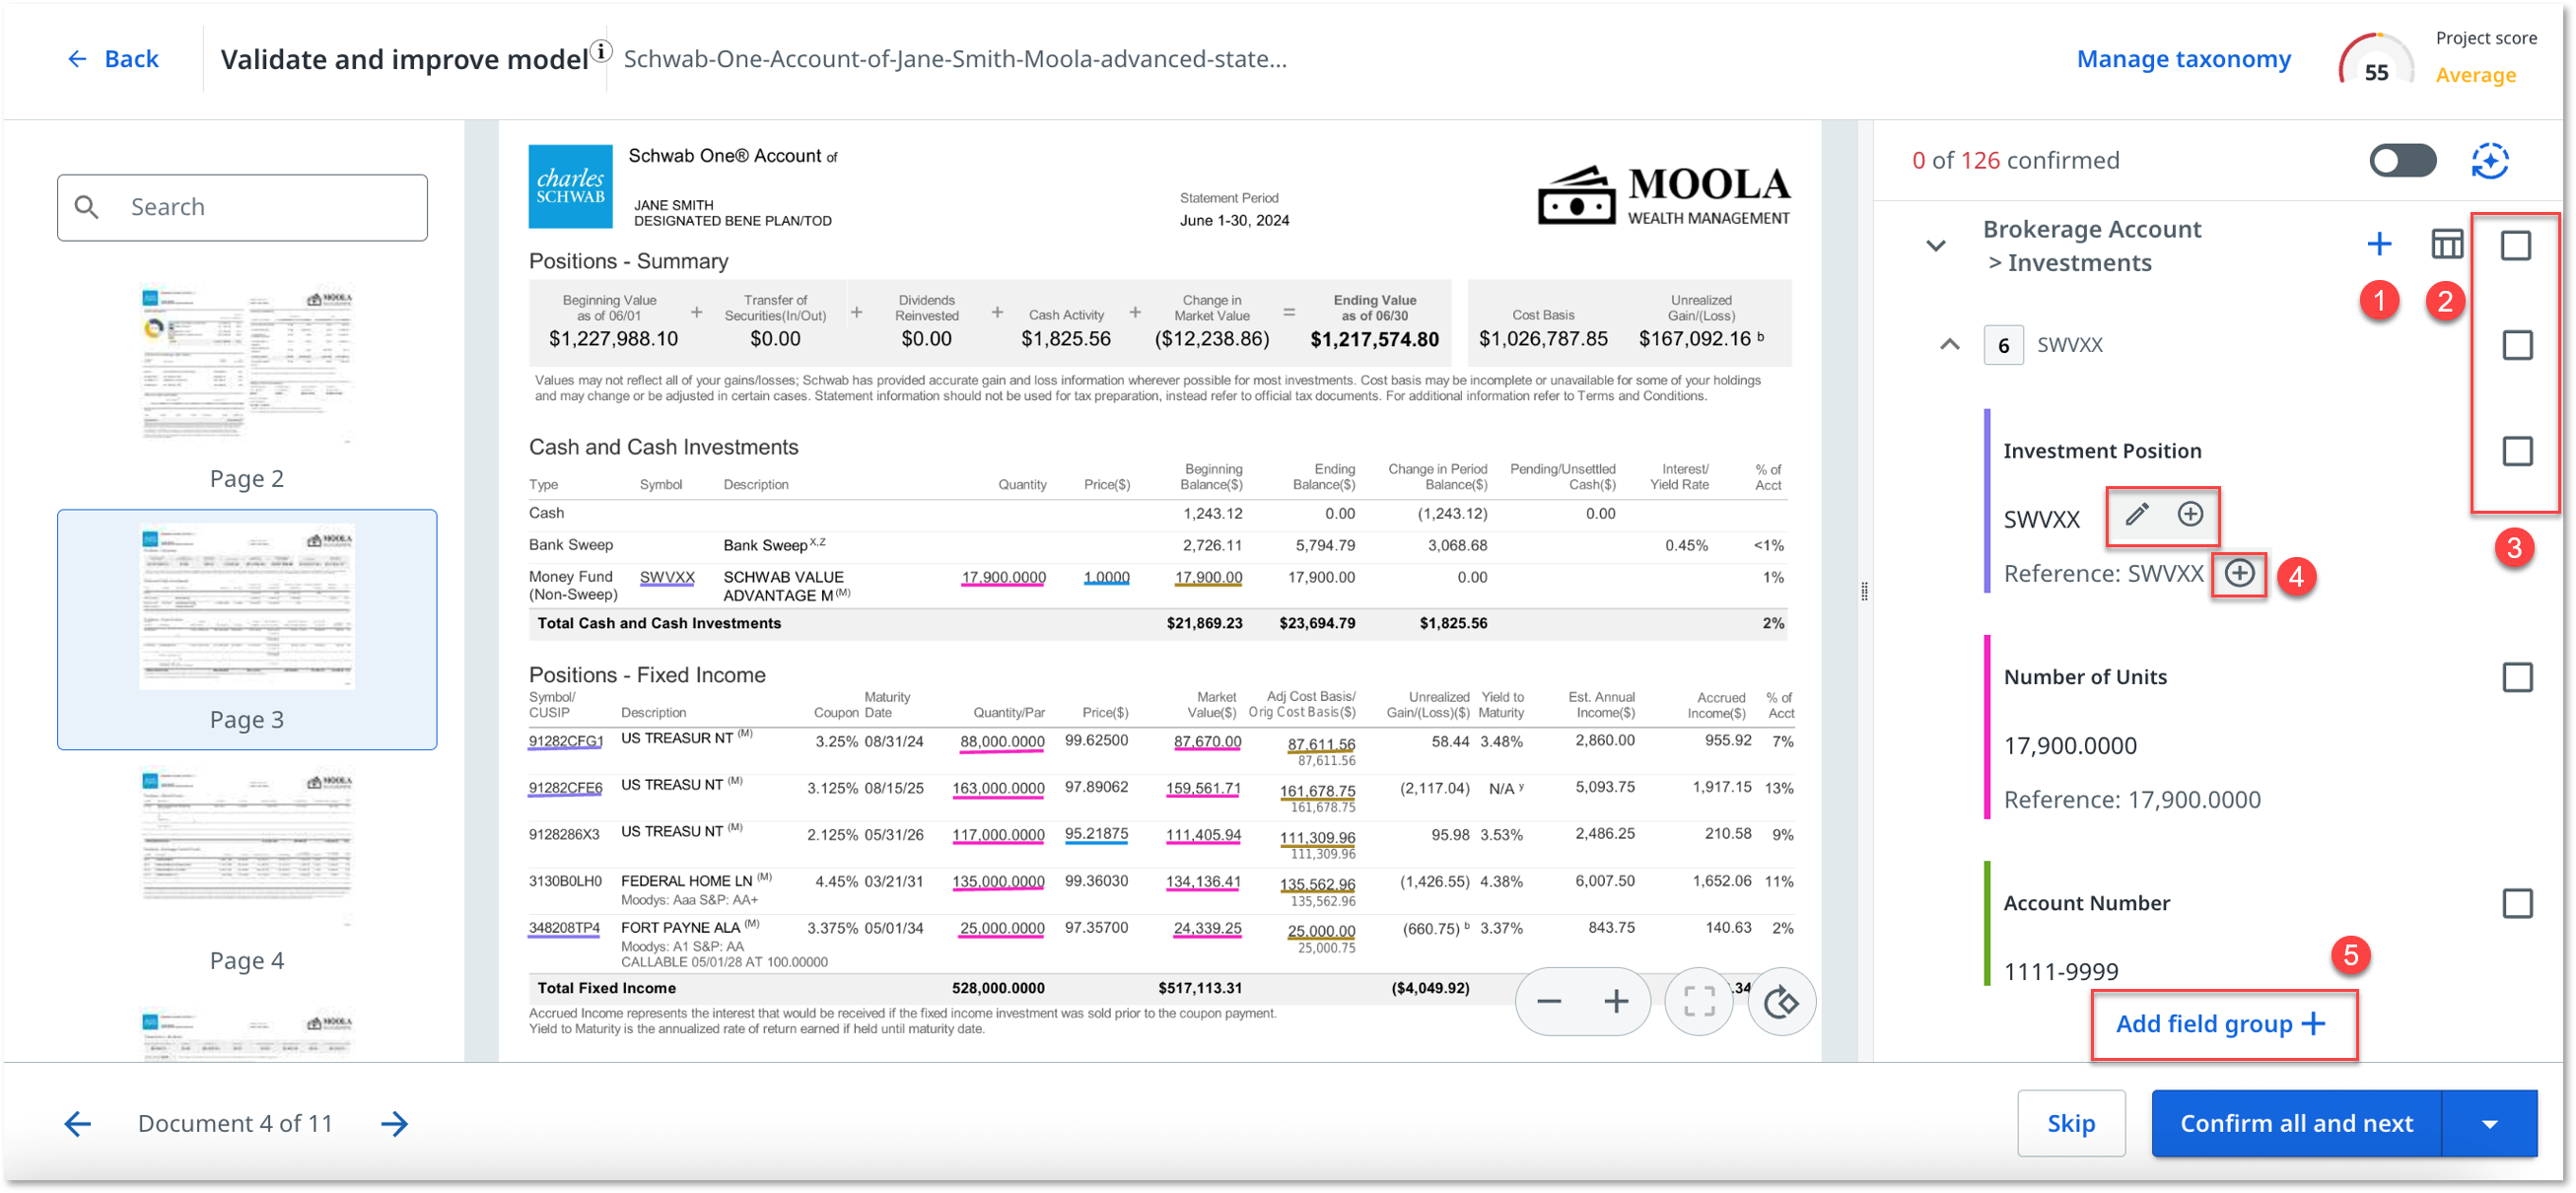This screenshot has width=2576, height=1193.
Task: Zoom out the document with the minus button
Action: point(1549,1002)
